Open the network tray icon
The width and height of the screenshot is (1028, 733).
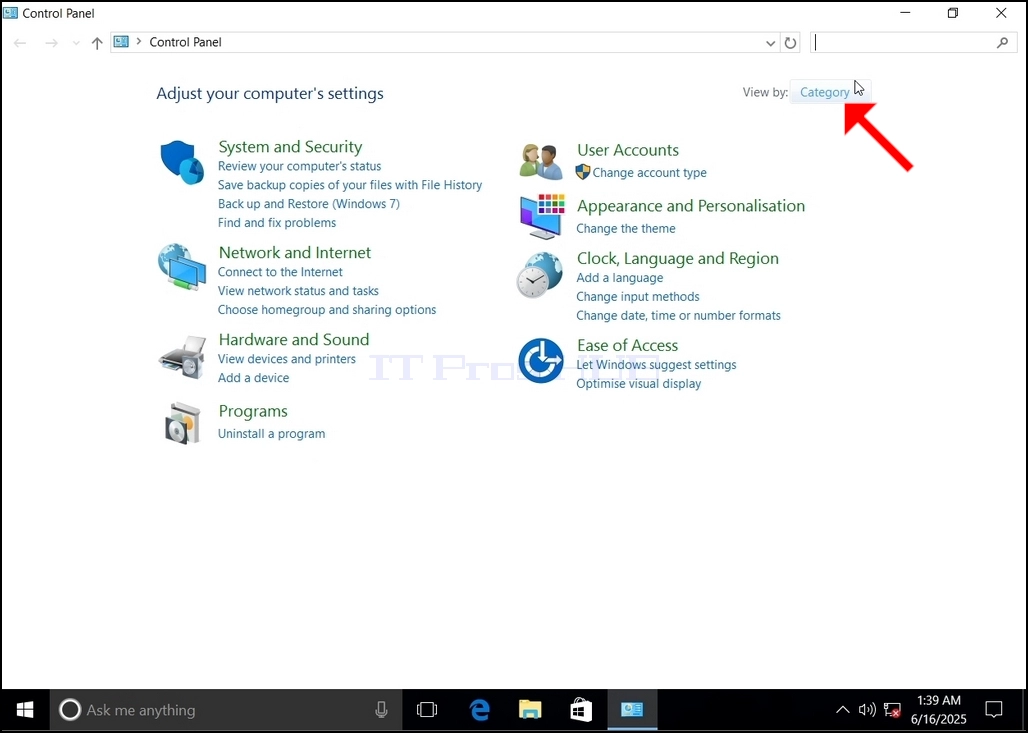892,710
